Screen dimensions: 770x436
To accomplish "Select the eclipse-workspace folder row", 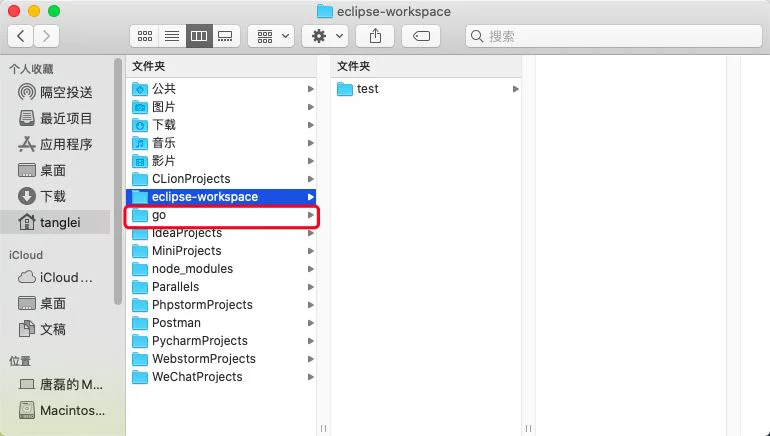I will (221, 197).
